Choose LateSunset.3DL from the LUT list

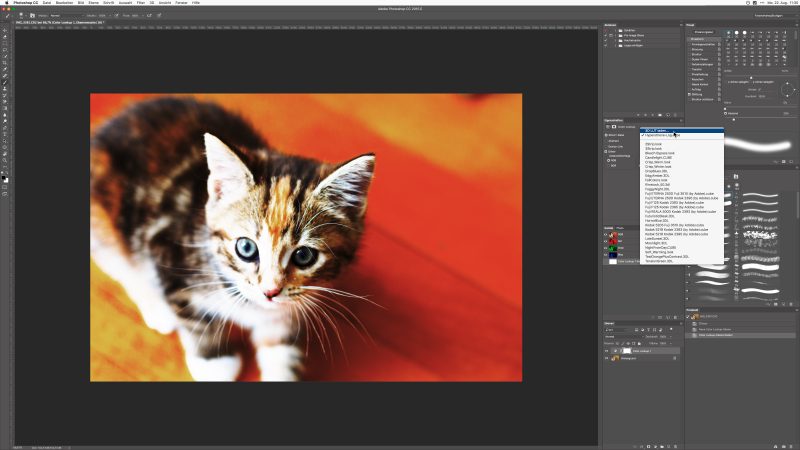pyautogui.click(x=682, y=238)
